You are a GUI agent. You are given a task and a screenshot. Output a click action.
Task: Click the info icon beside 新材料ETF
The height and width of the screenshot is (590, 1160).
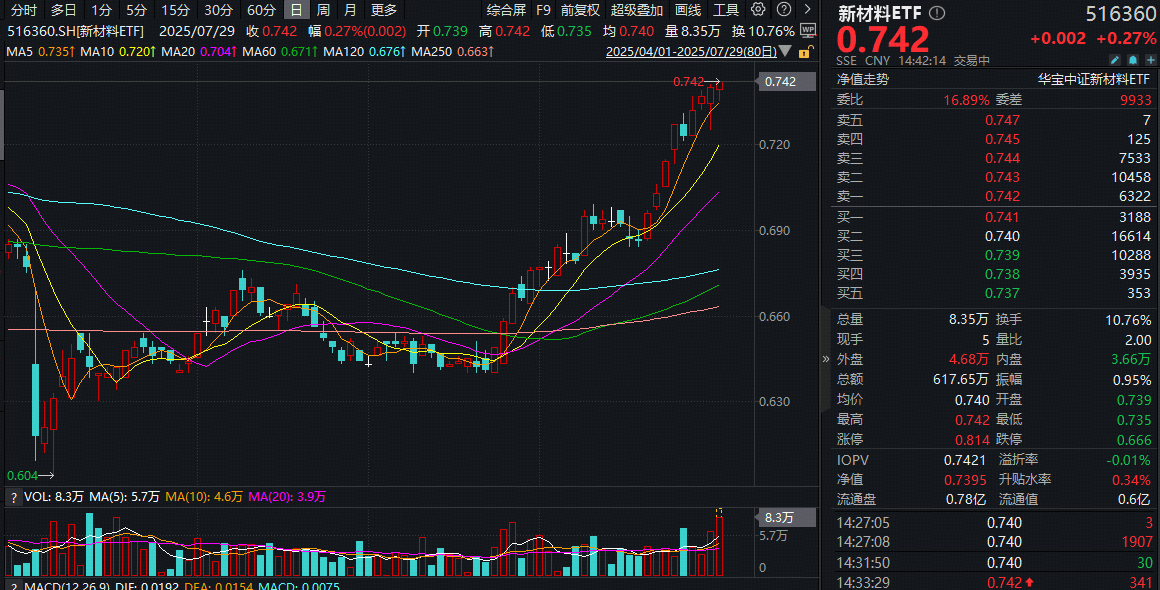pos(937,13)
